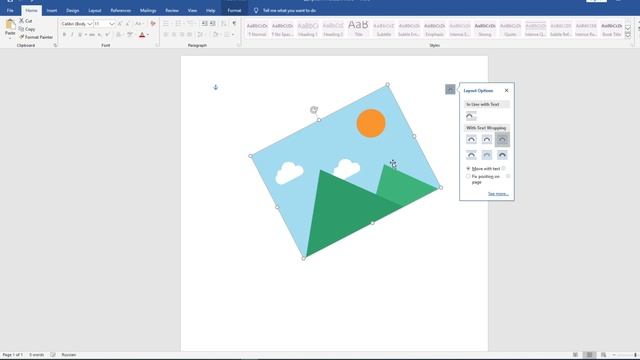Switch to the Layout tab
Screen dimensions: 640x360
95,10
